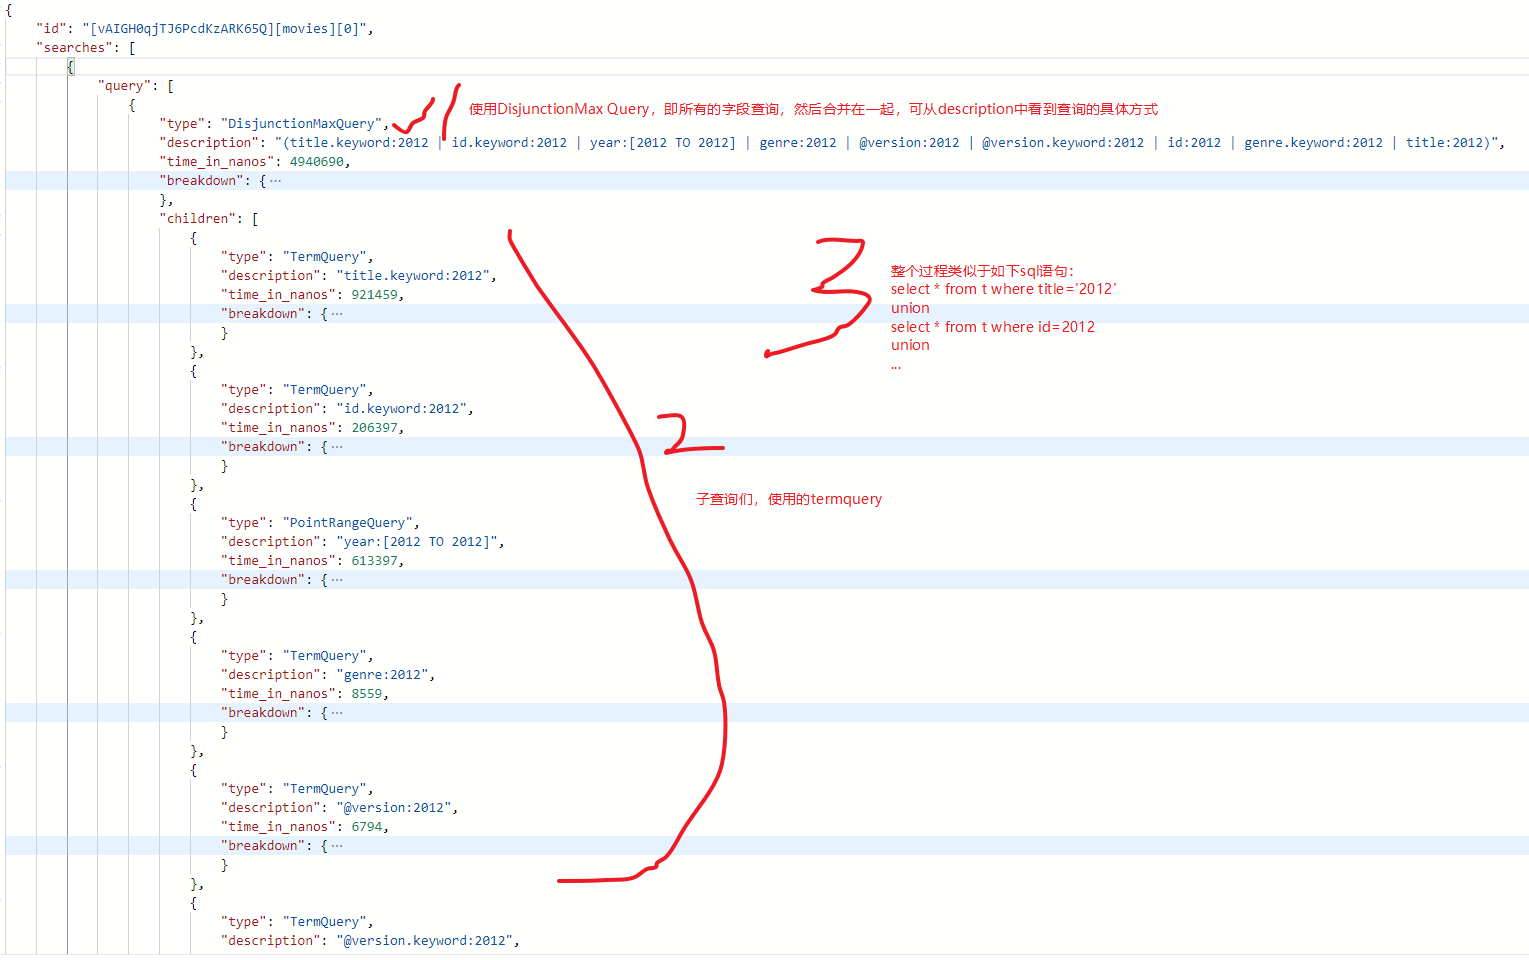Click "genre.keyword:2012" in the long root description
Image resolution: width=1529 pixels, height=960 pixels.
click(x=1313, y=143)
